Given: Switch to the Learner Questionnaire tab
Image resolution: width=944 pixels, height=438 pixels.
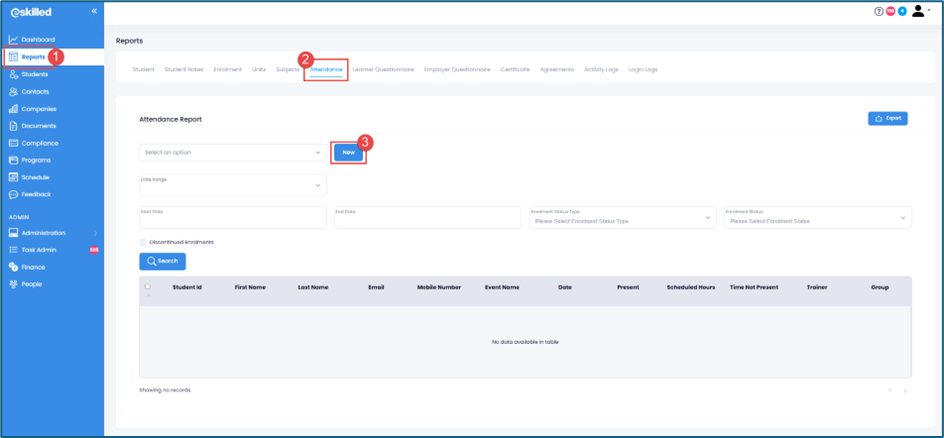Looking at the screenshot, I should pyautogui.click(x=383, y=70).
